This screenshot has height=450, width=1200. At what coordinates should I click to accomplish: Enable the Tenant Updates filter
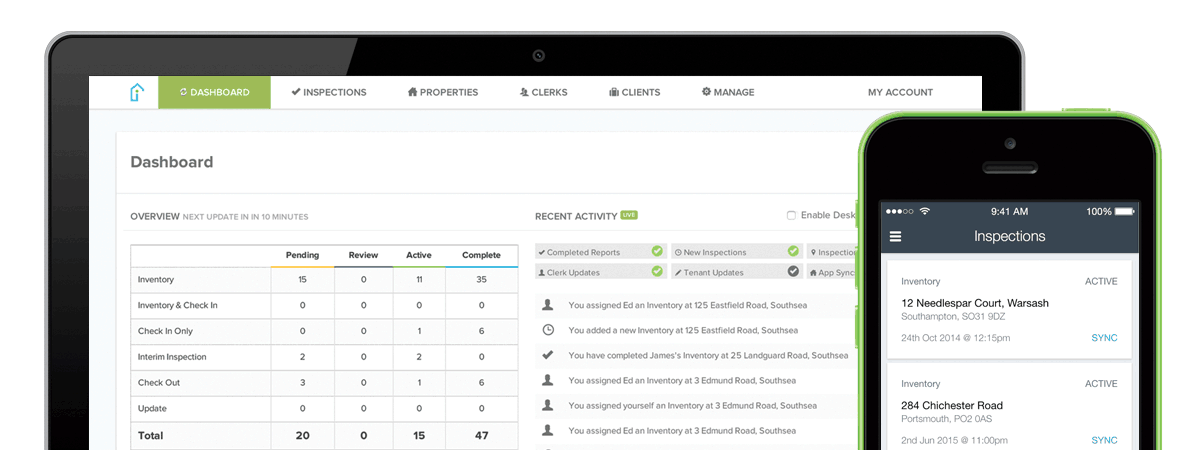[x=793, y=272]
